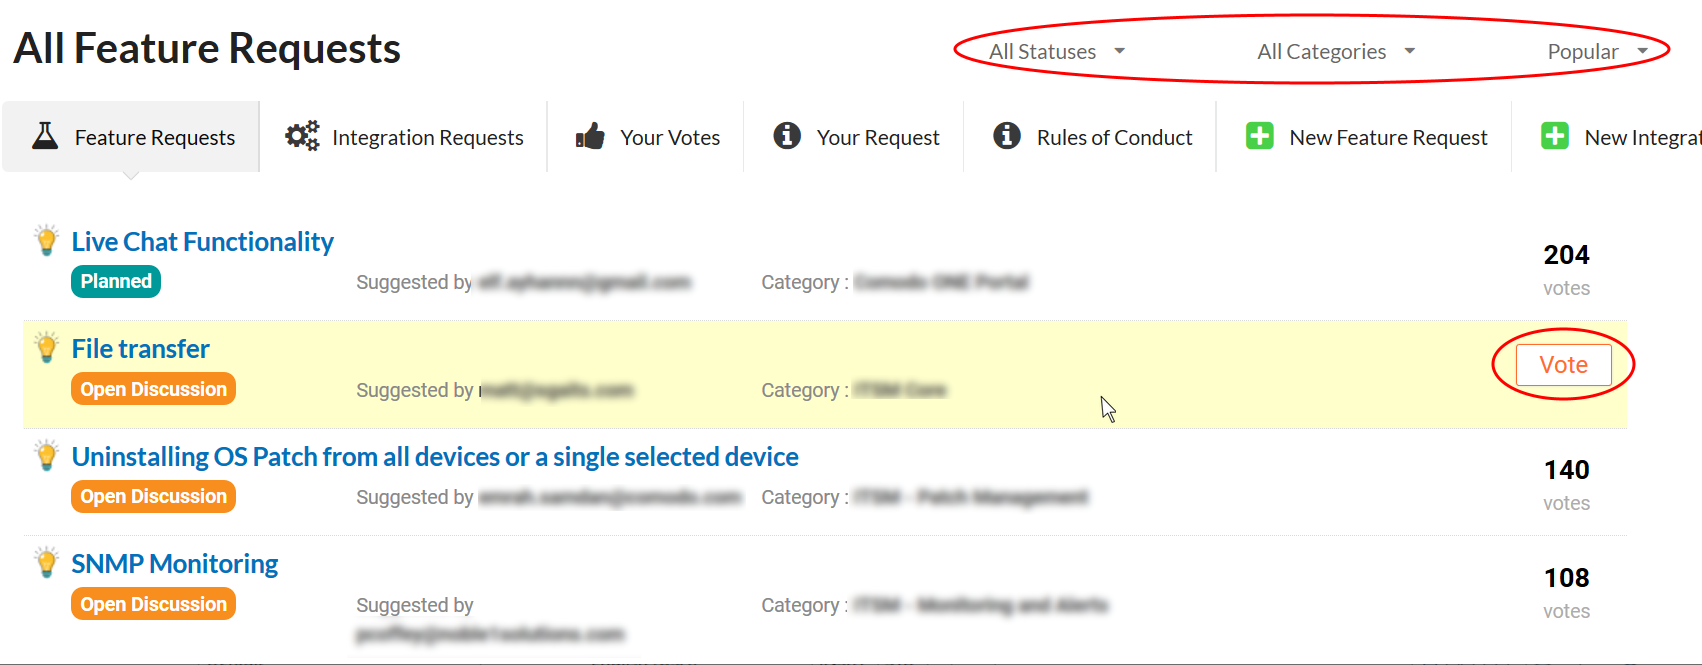Open the Popular sort dropdown
Screen dimensions: 1702x665
1597,51
